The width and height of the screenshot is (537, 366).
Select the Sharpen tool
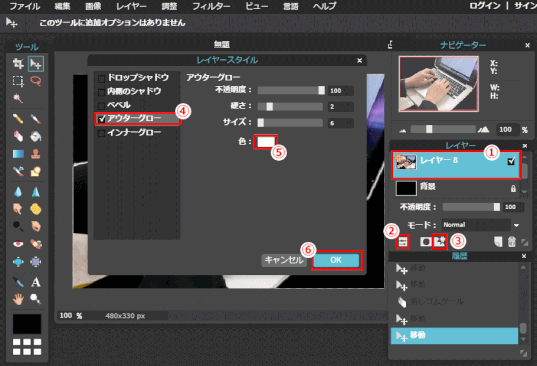point(36,191)
